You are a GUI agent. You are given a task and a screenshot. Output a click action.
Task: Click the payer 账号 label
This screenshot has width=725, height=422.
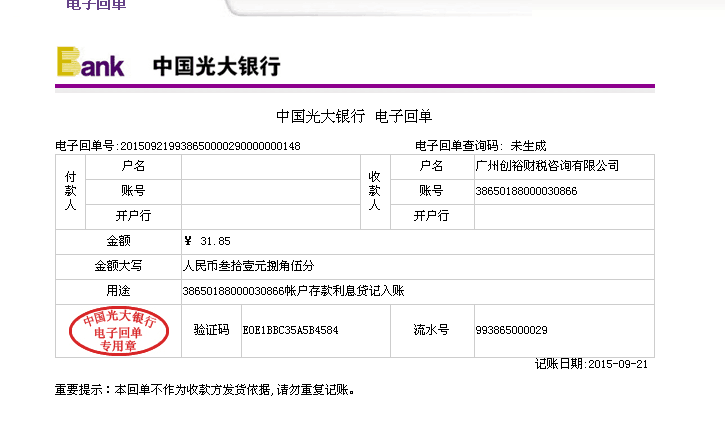(133, 191)
